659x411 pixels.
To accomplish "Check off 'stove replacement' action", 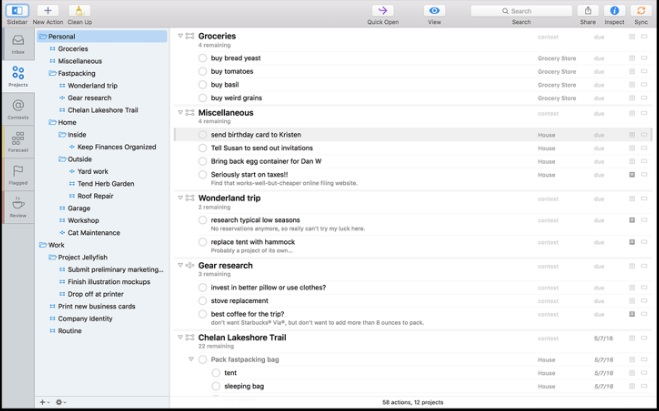I will click(203, 300).
